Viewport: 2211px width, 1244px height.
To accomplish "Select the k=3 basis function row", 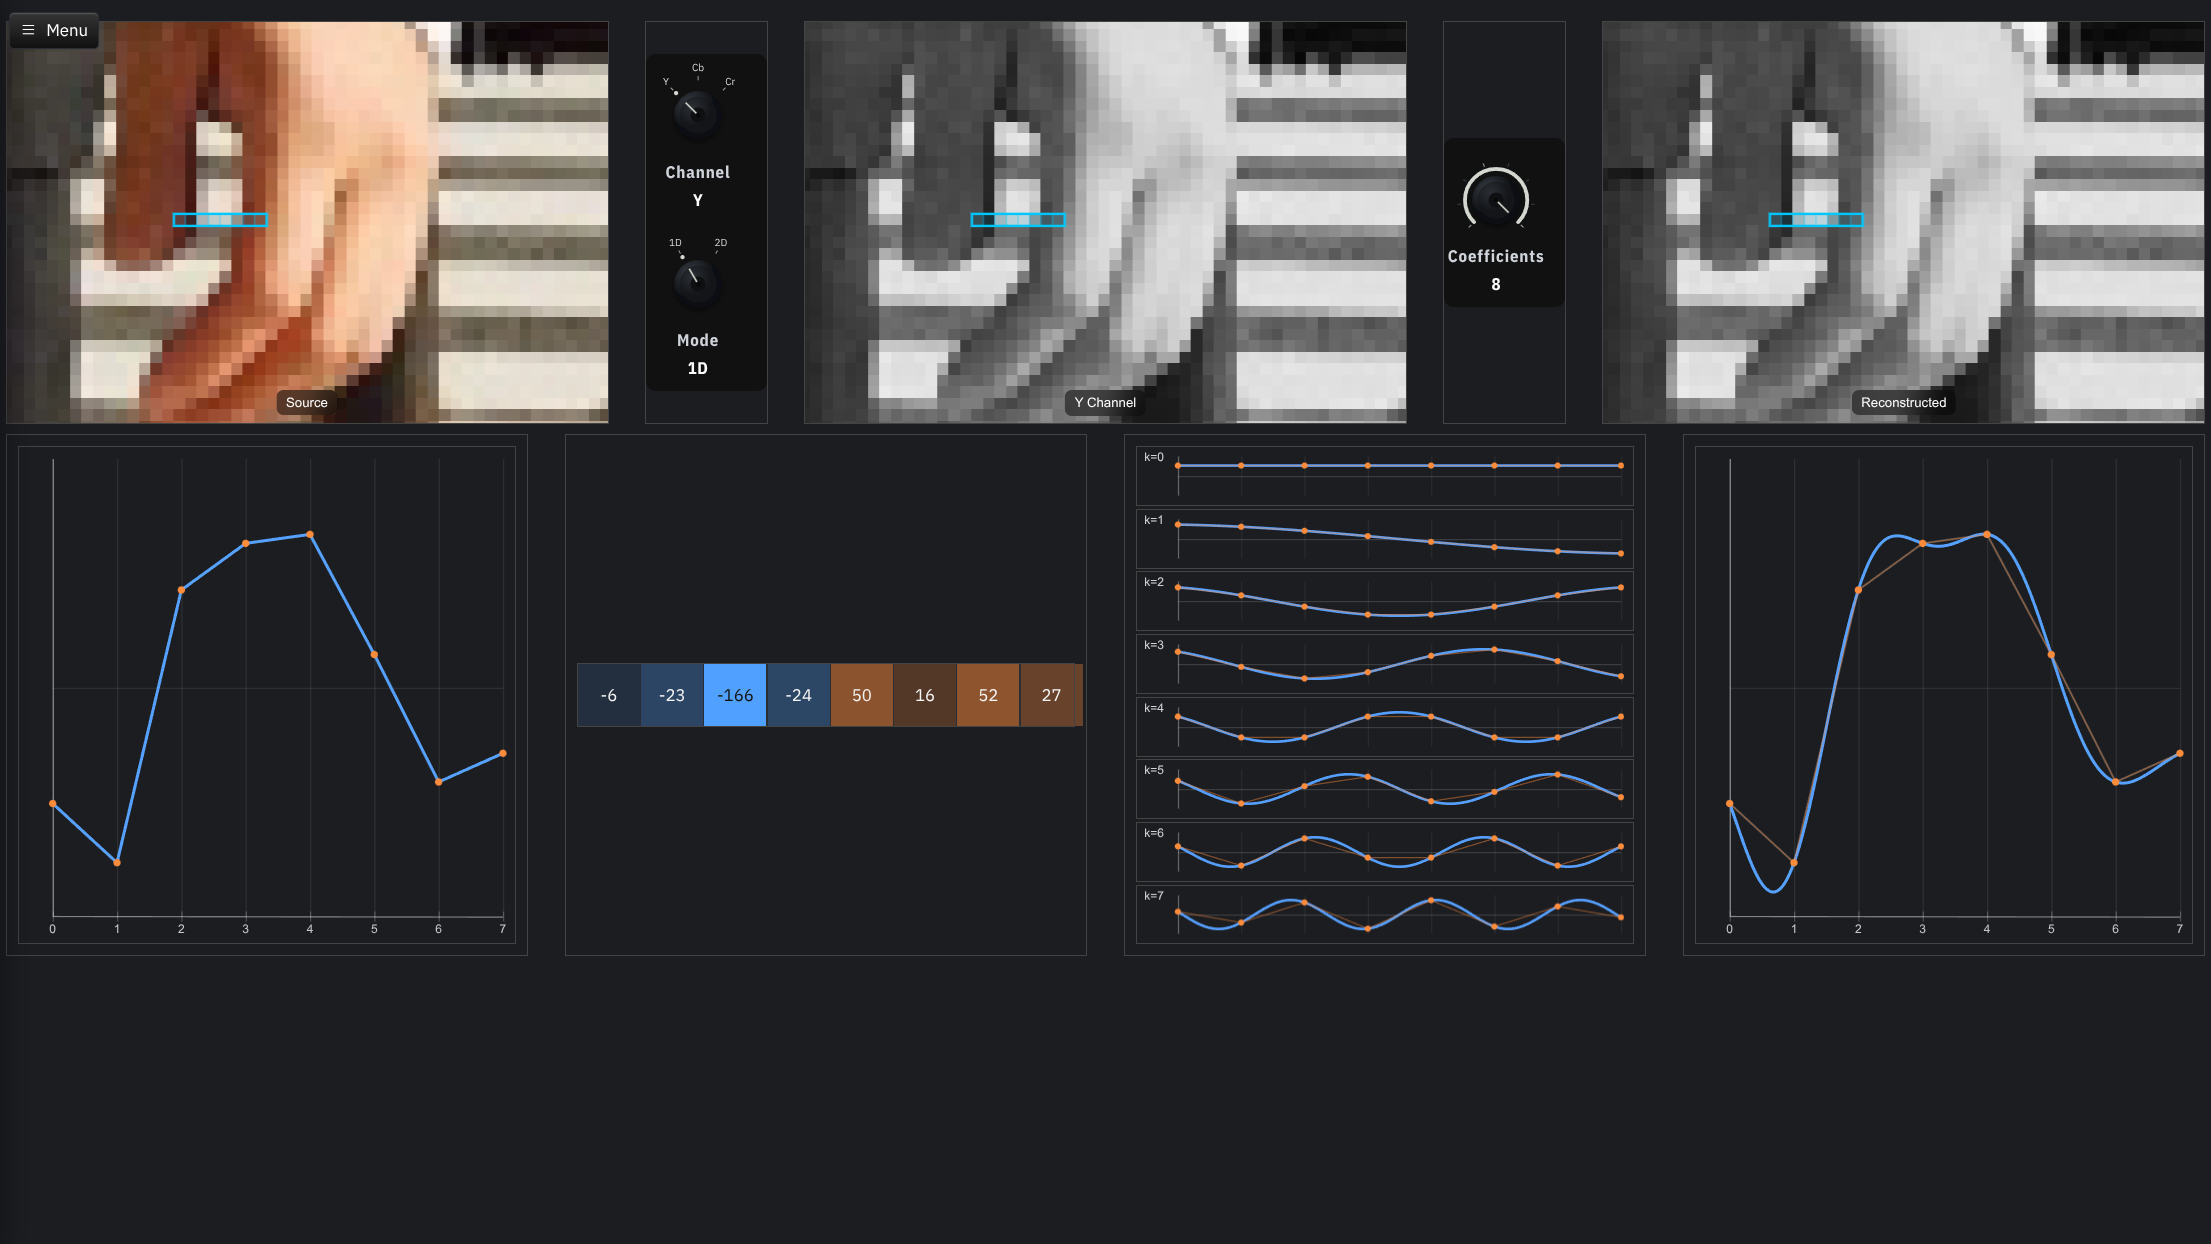I will click(x=1384, y=663).
